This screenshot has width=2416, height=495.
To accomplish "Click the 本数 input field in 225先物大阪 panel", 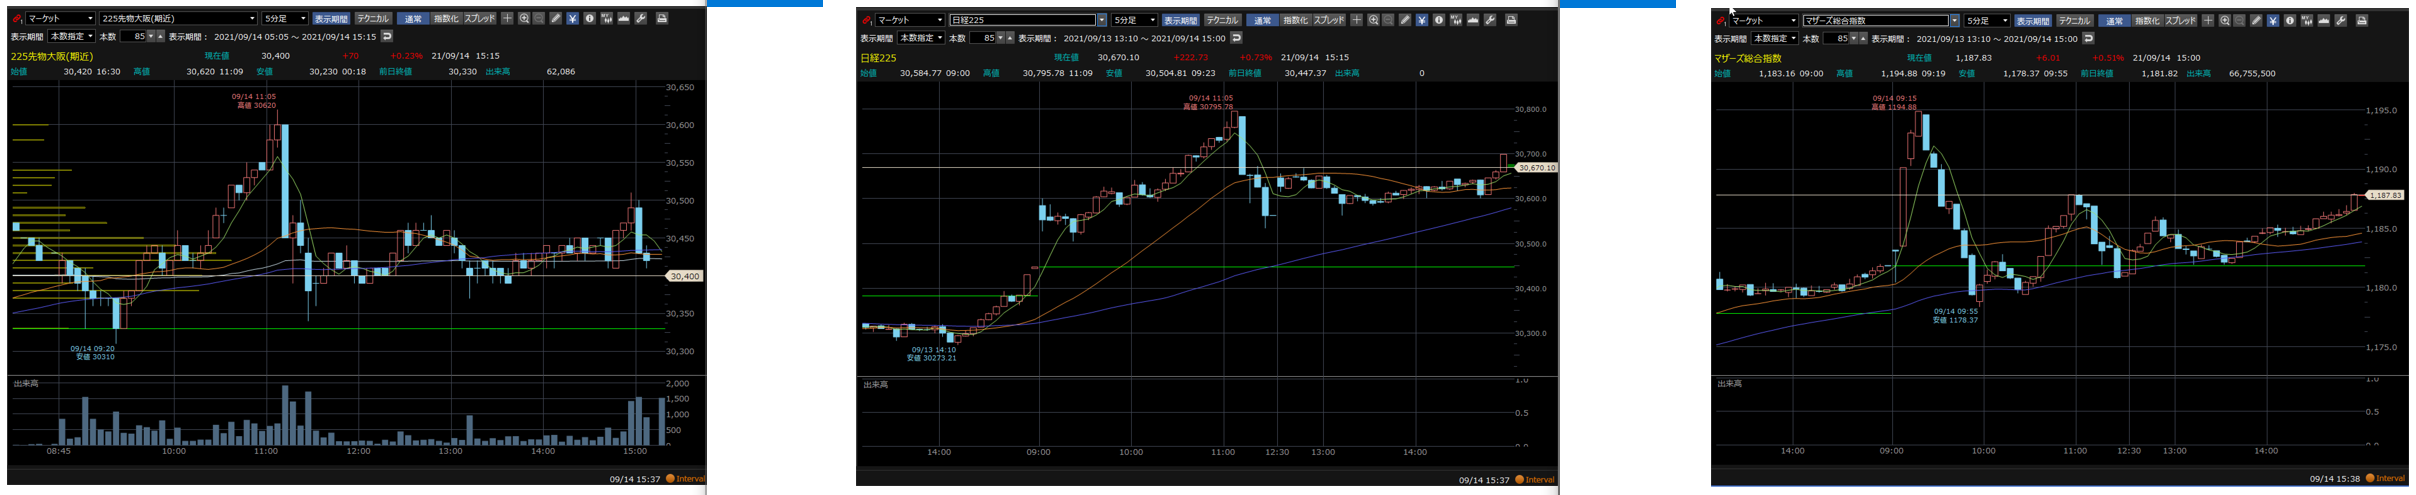I will (133, 36).
